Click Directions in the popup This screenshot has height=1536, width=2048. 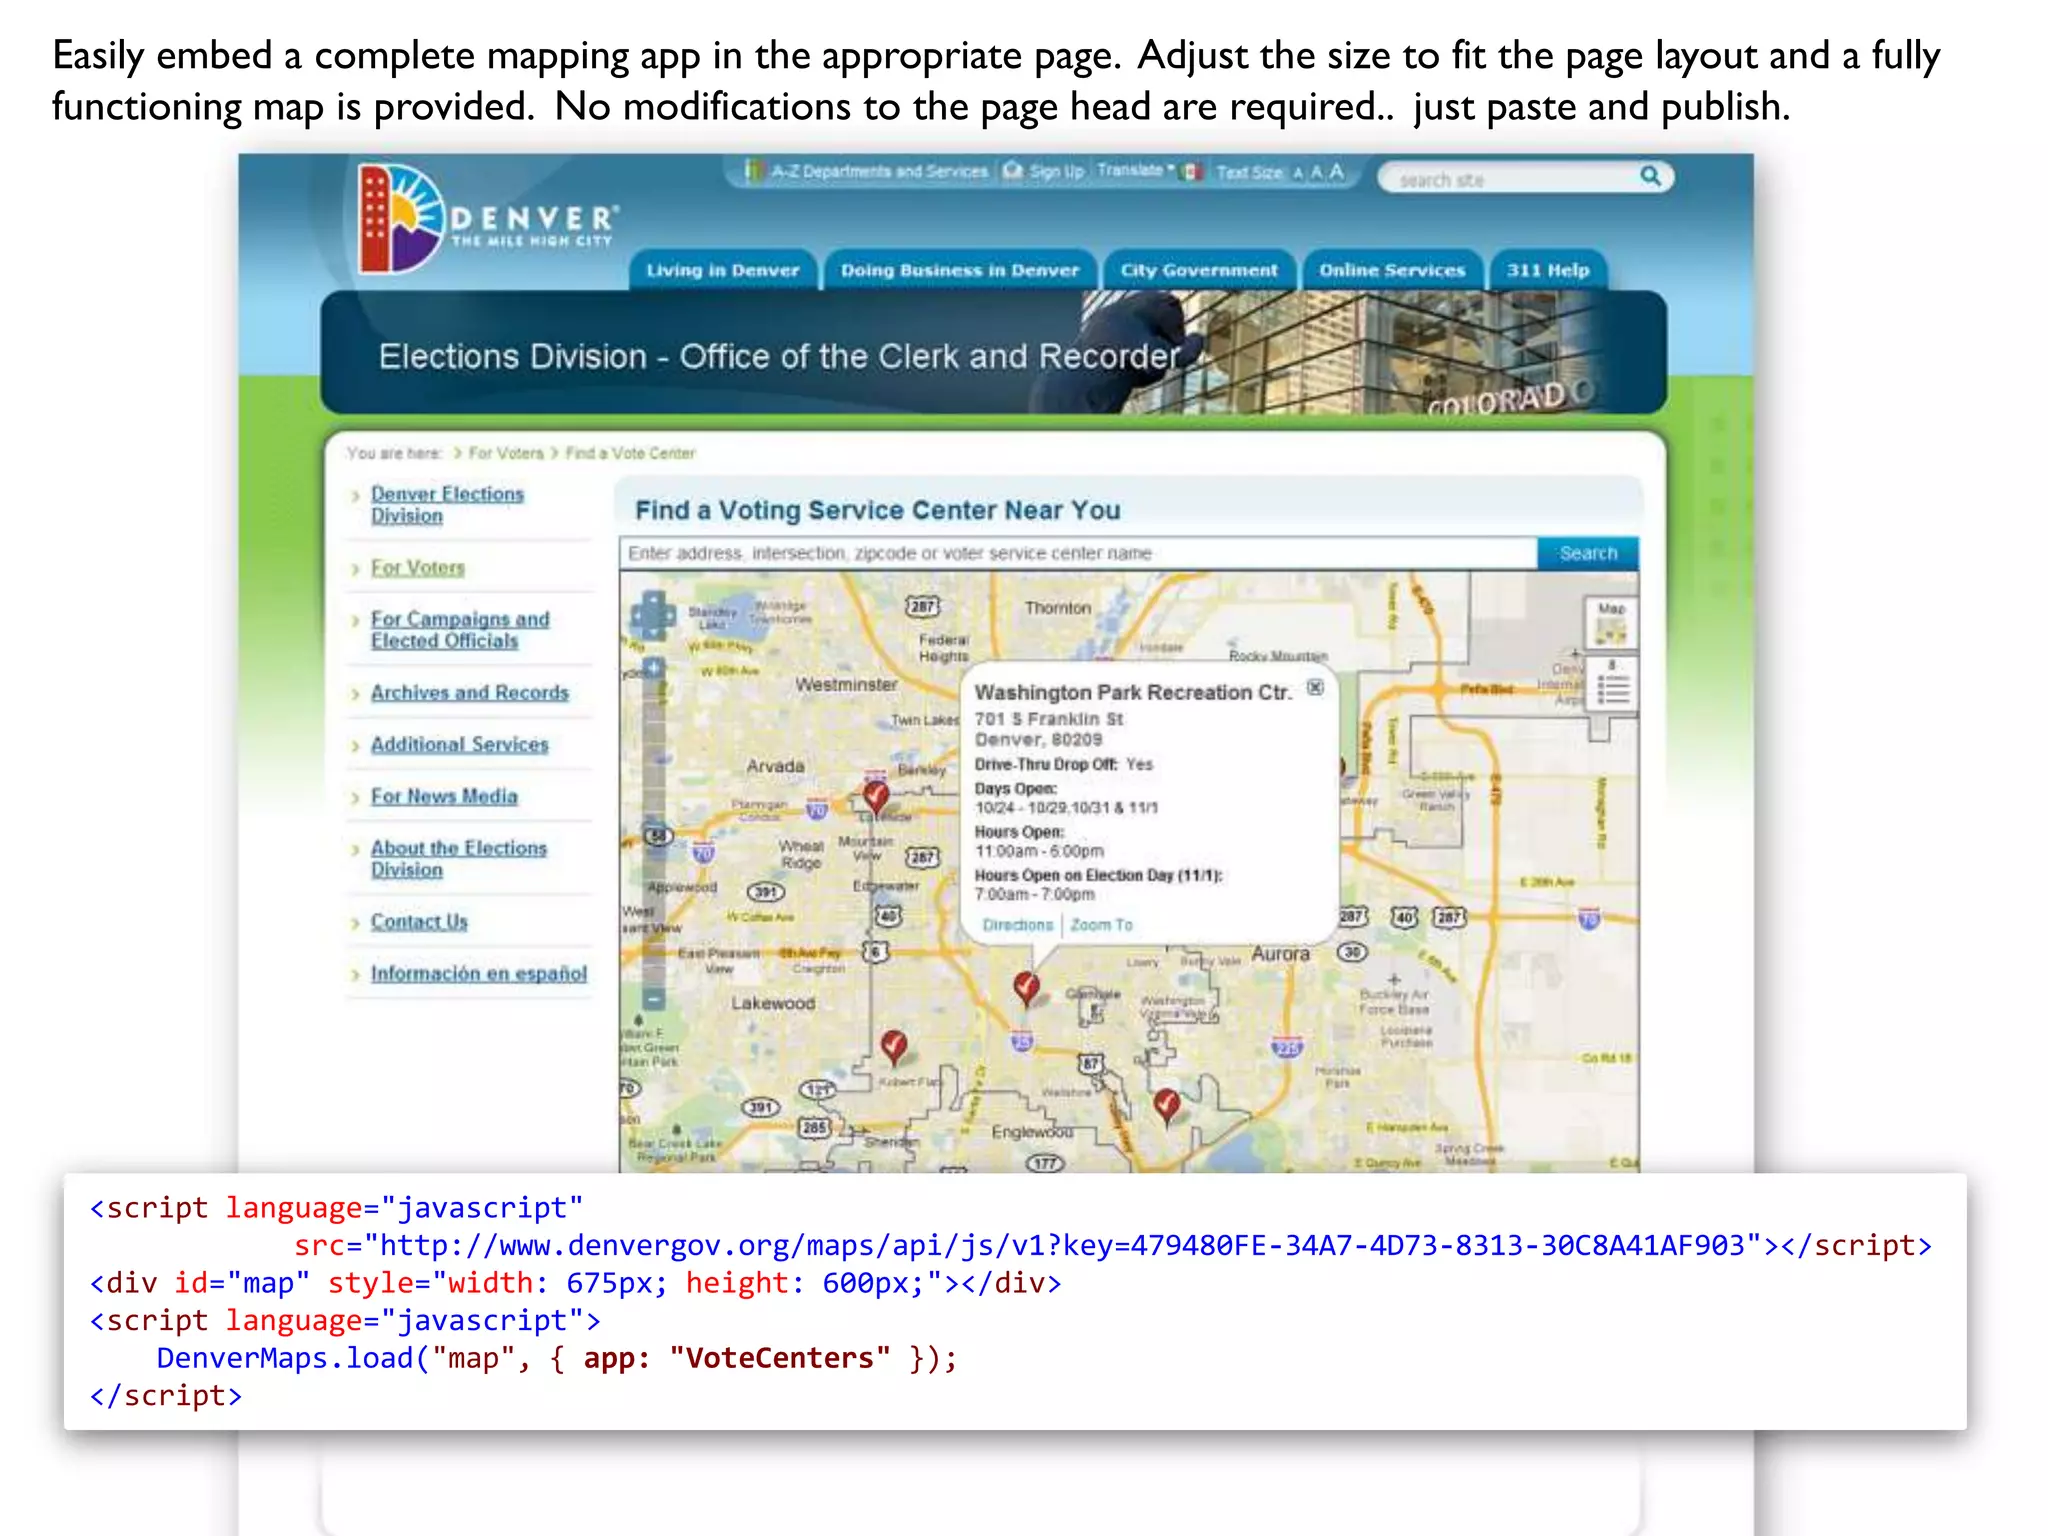[1017, 925]
